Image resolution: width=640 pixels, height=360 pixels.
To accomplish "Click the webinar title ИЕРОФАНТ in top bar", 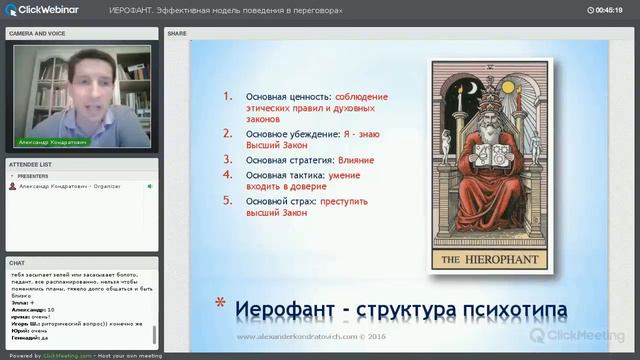I will pyautogui.click(x=226, y=11).
